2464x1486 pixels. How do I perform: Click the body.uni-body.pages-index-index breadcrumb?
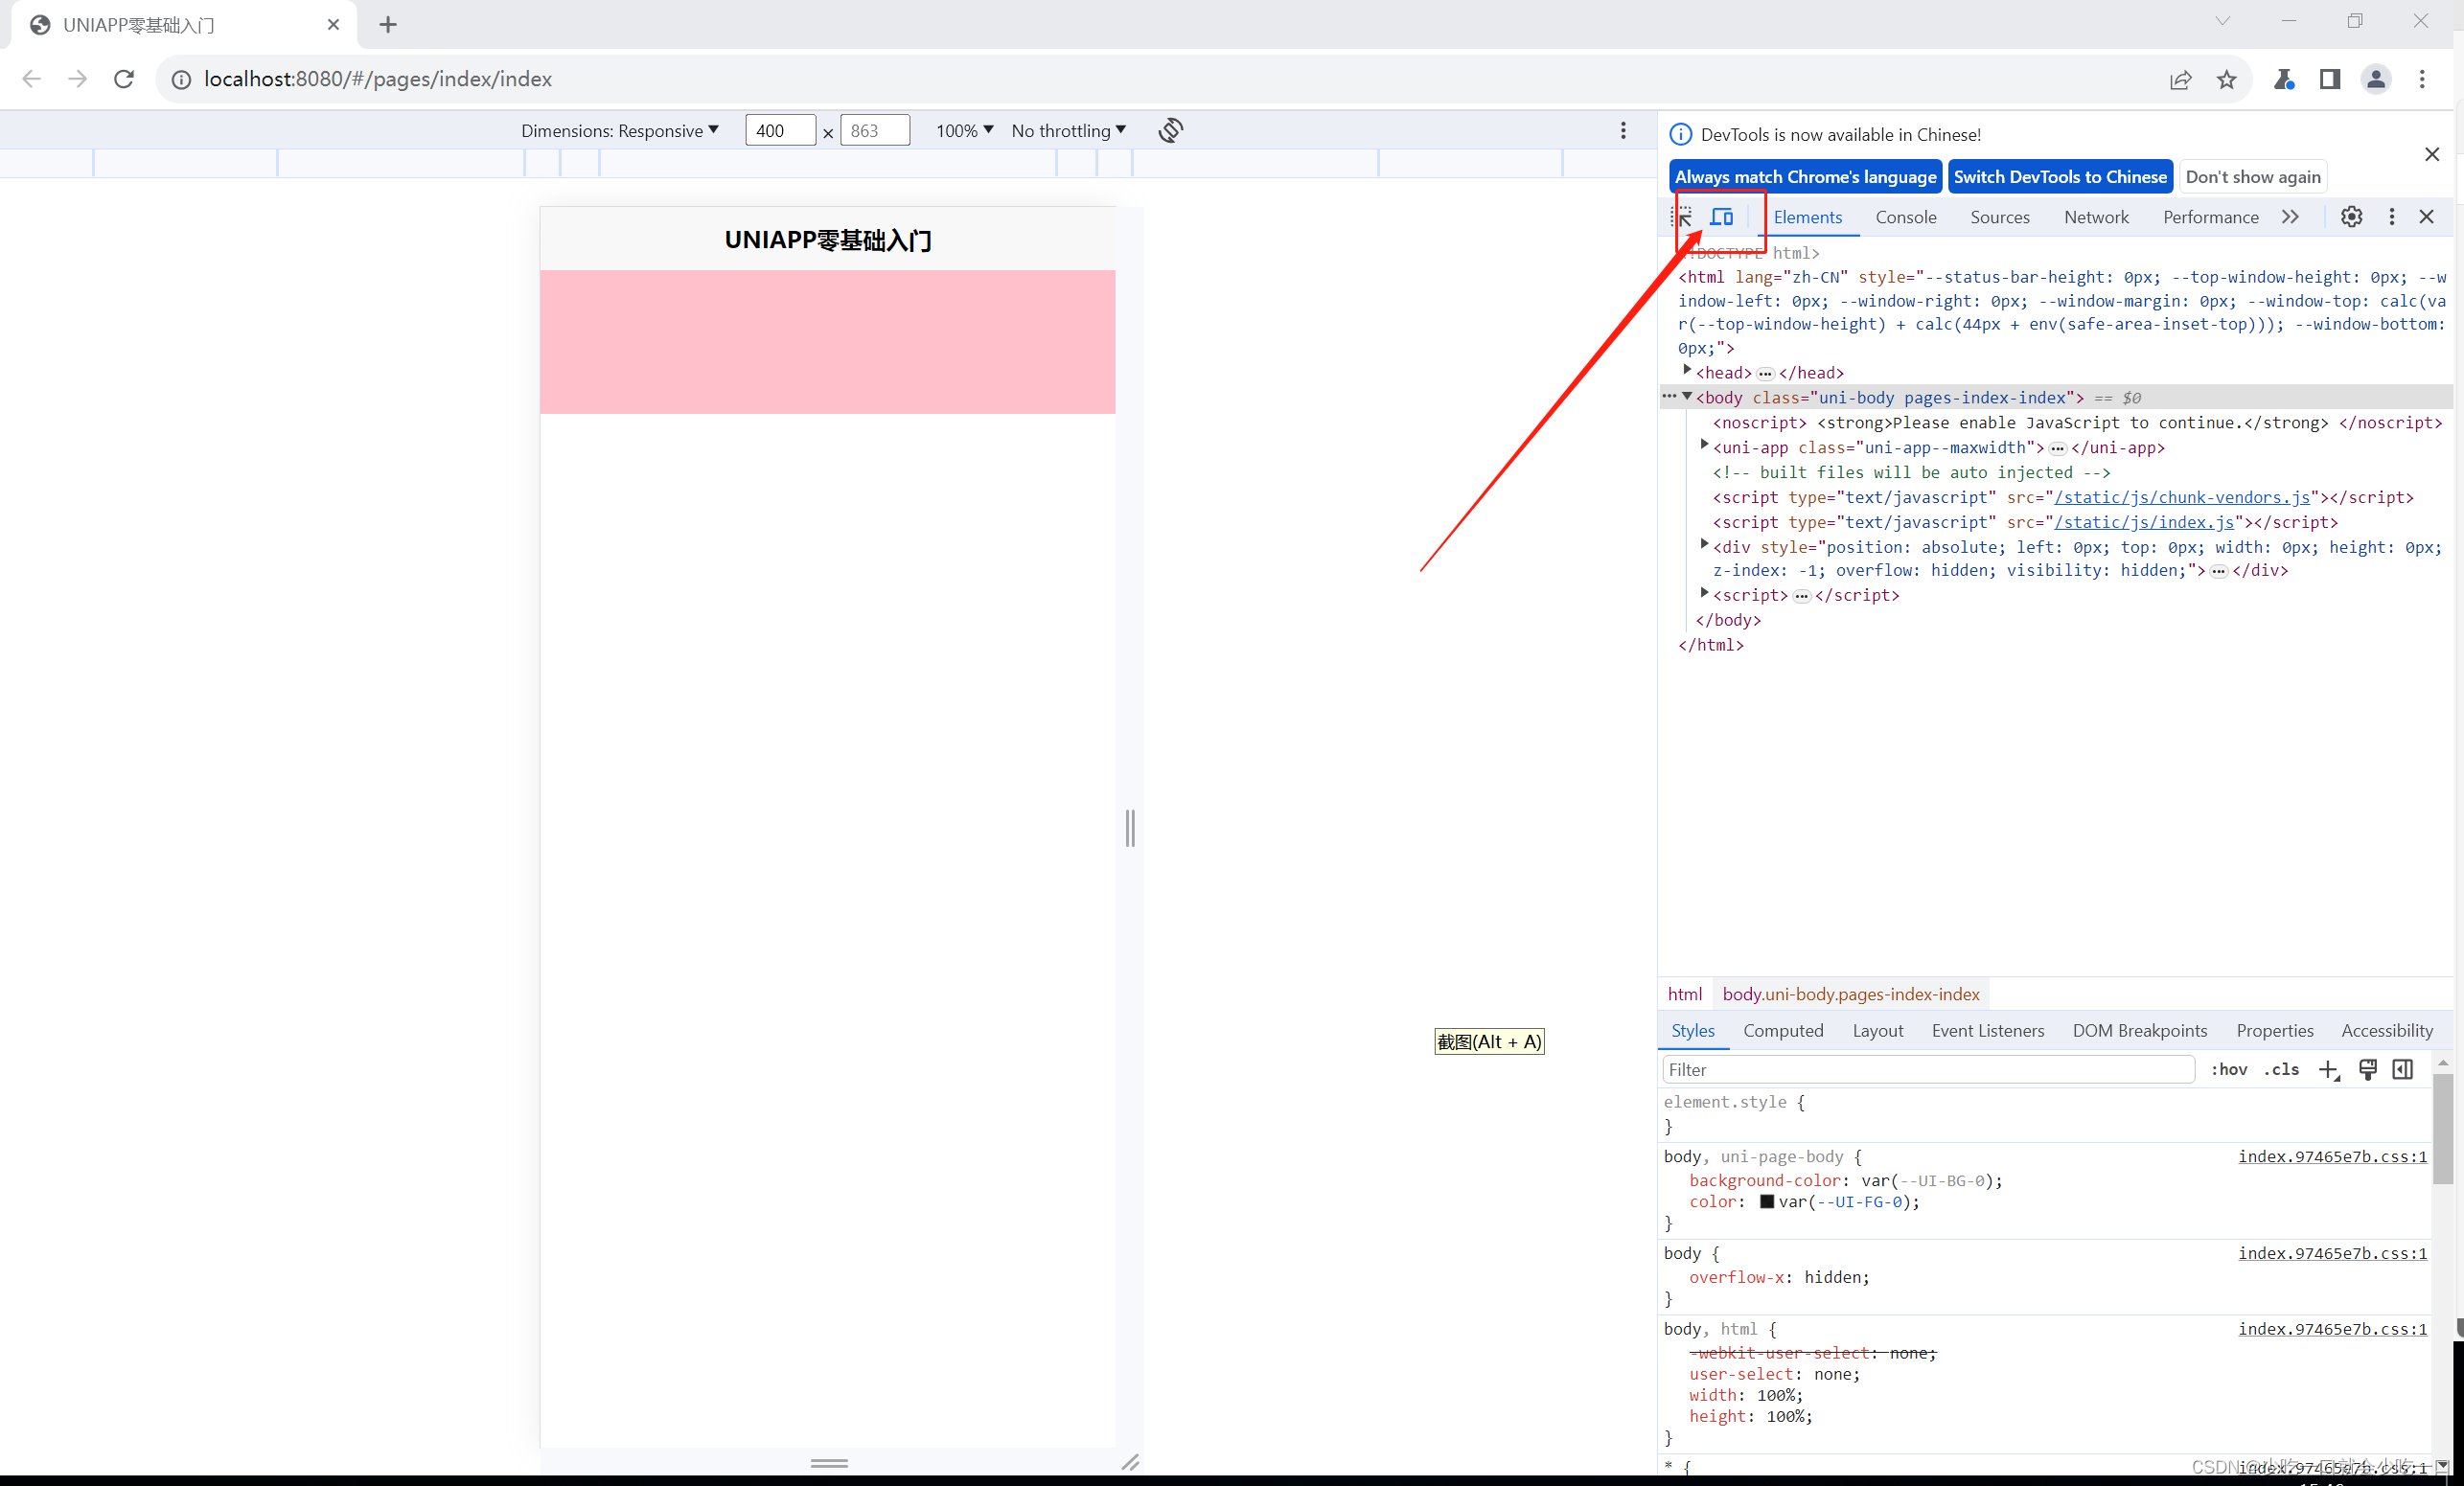tap(1850, 994)
